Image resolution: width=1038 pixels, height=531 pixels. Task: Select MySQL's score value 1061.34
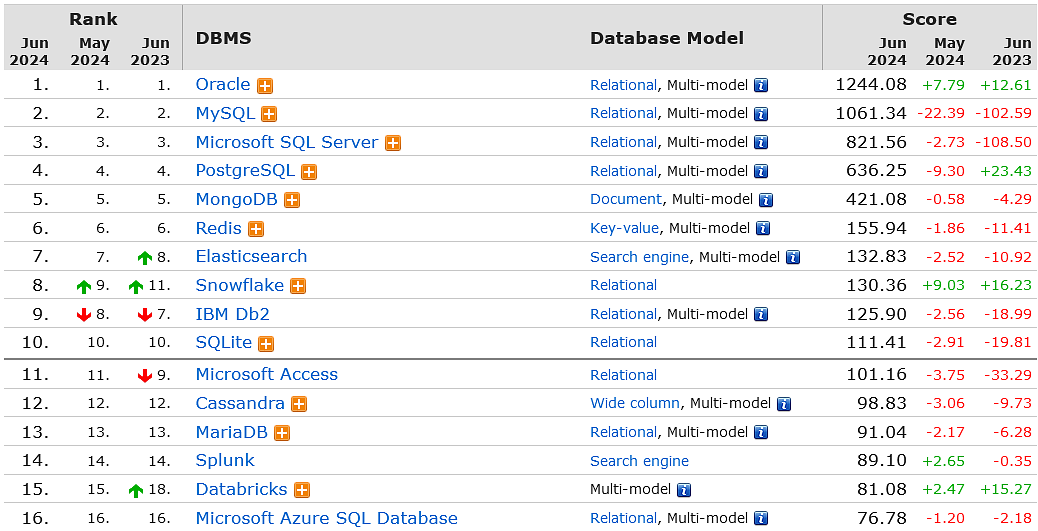(871, 113)
